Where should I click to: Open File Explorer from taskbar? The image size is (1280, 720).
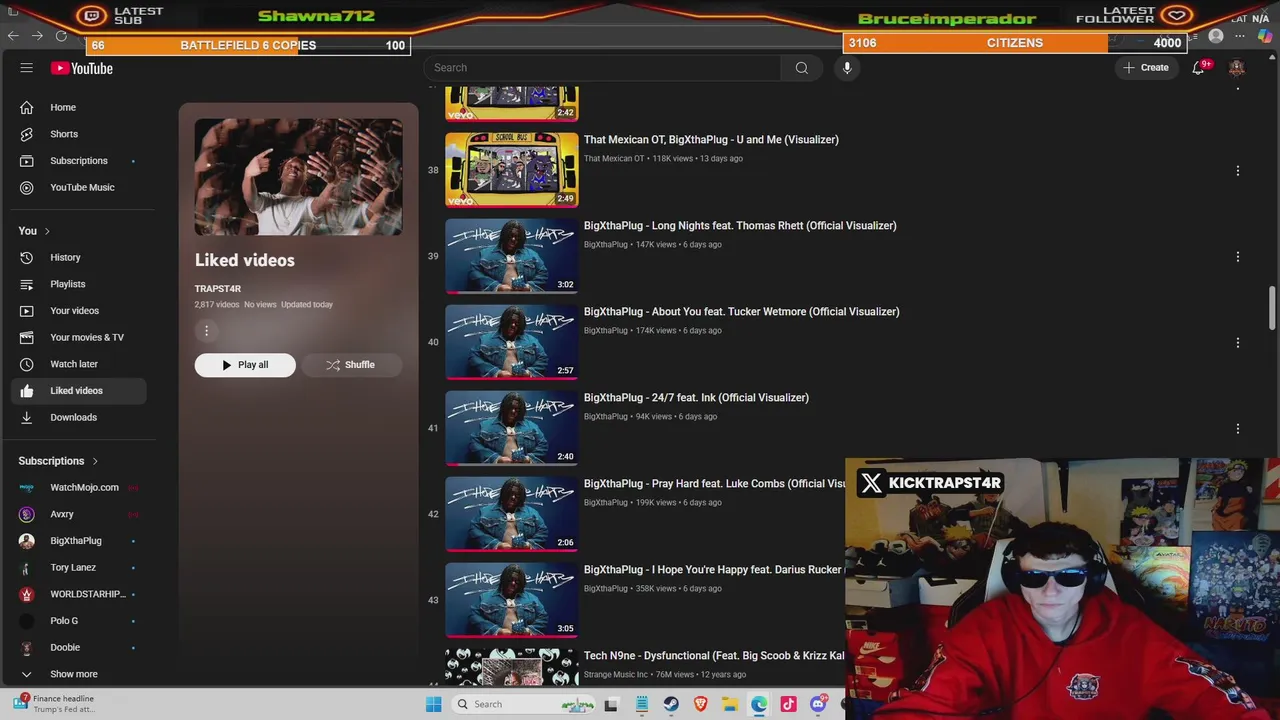pos(730,704)
